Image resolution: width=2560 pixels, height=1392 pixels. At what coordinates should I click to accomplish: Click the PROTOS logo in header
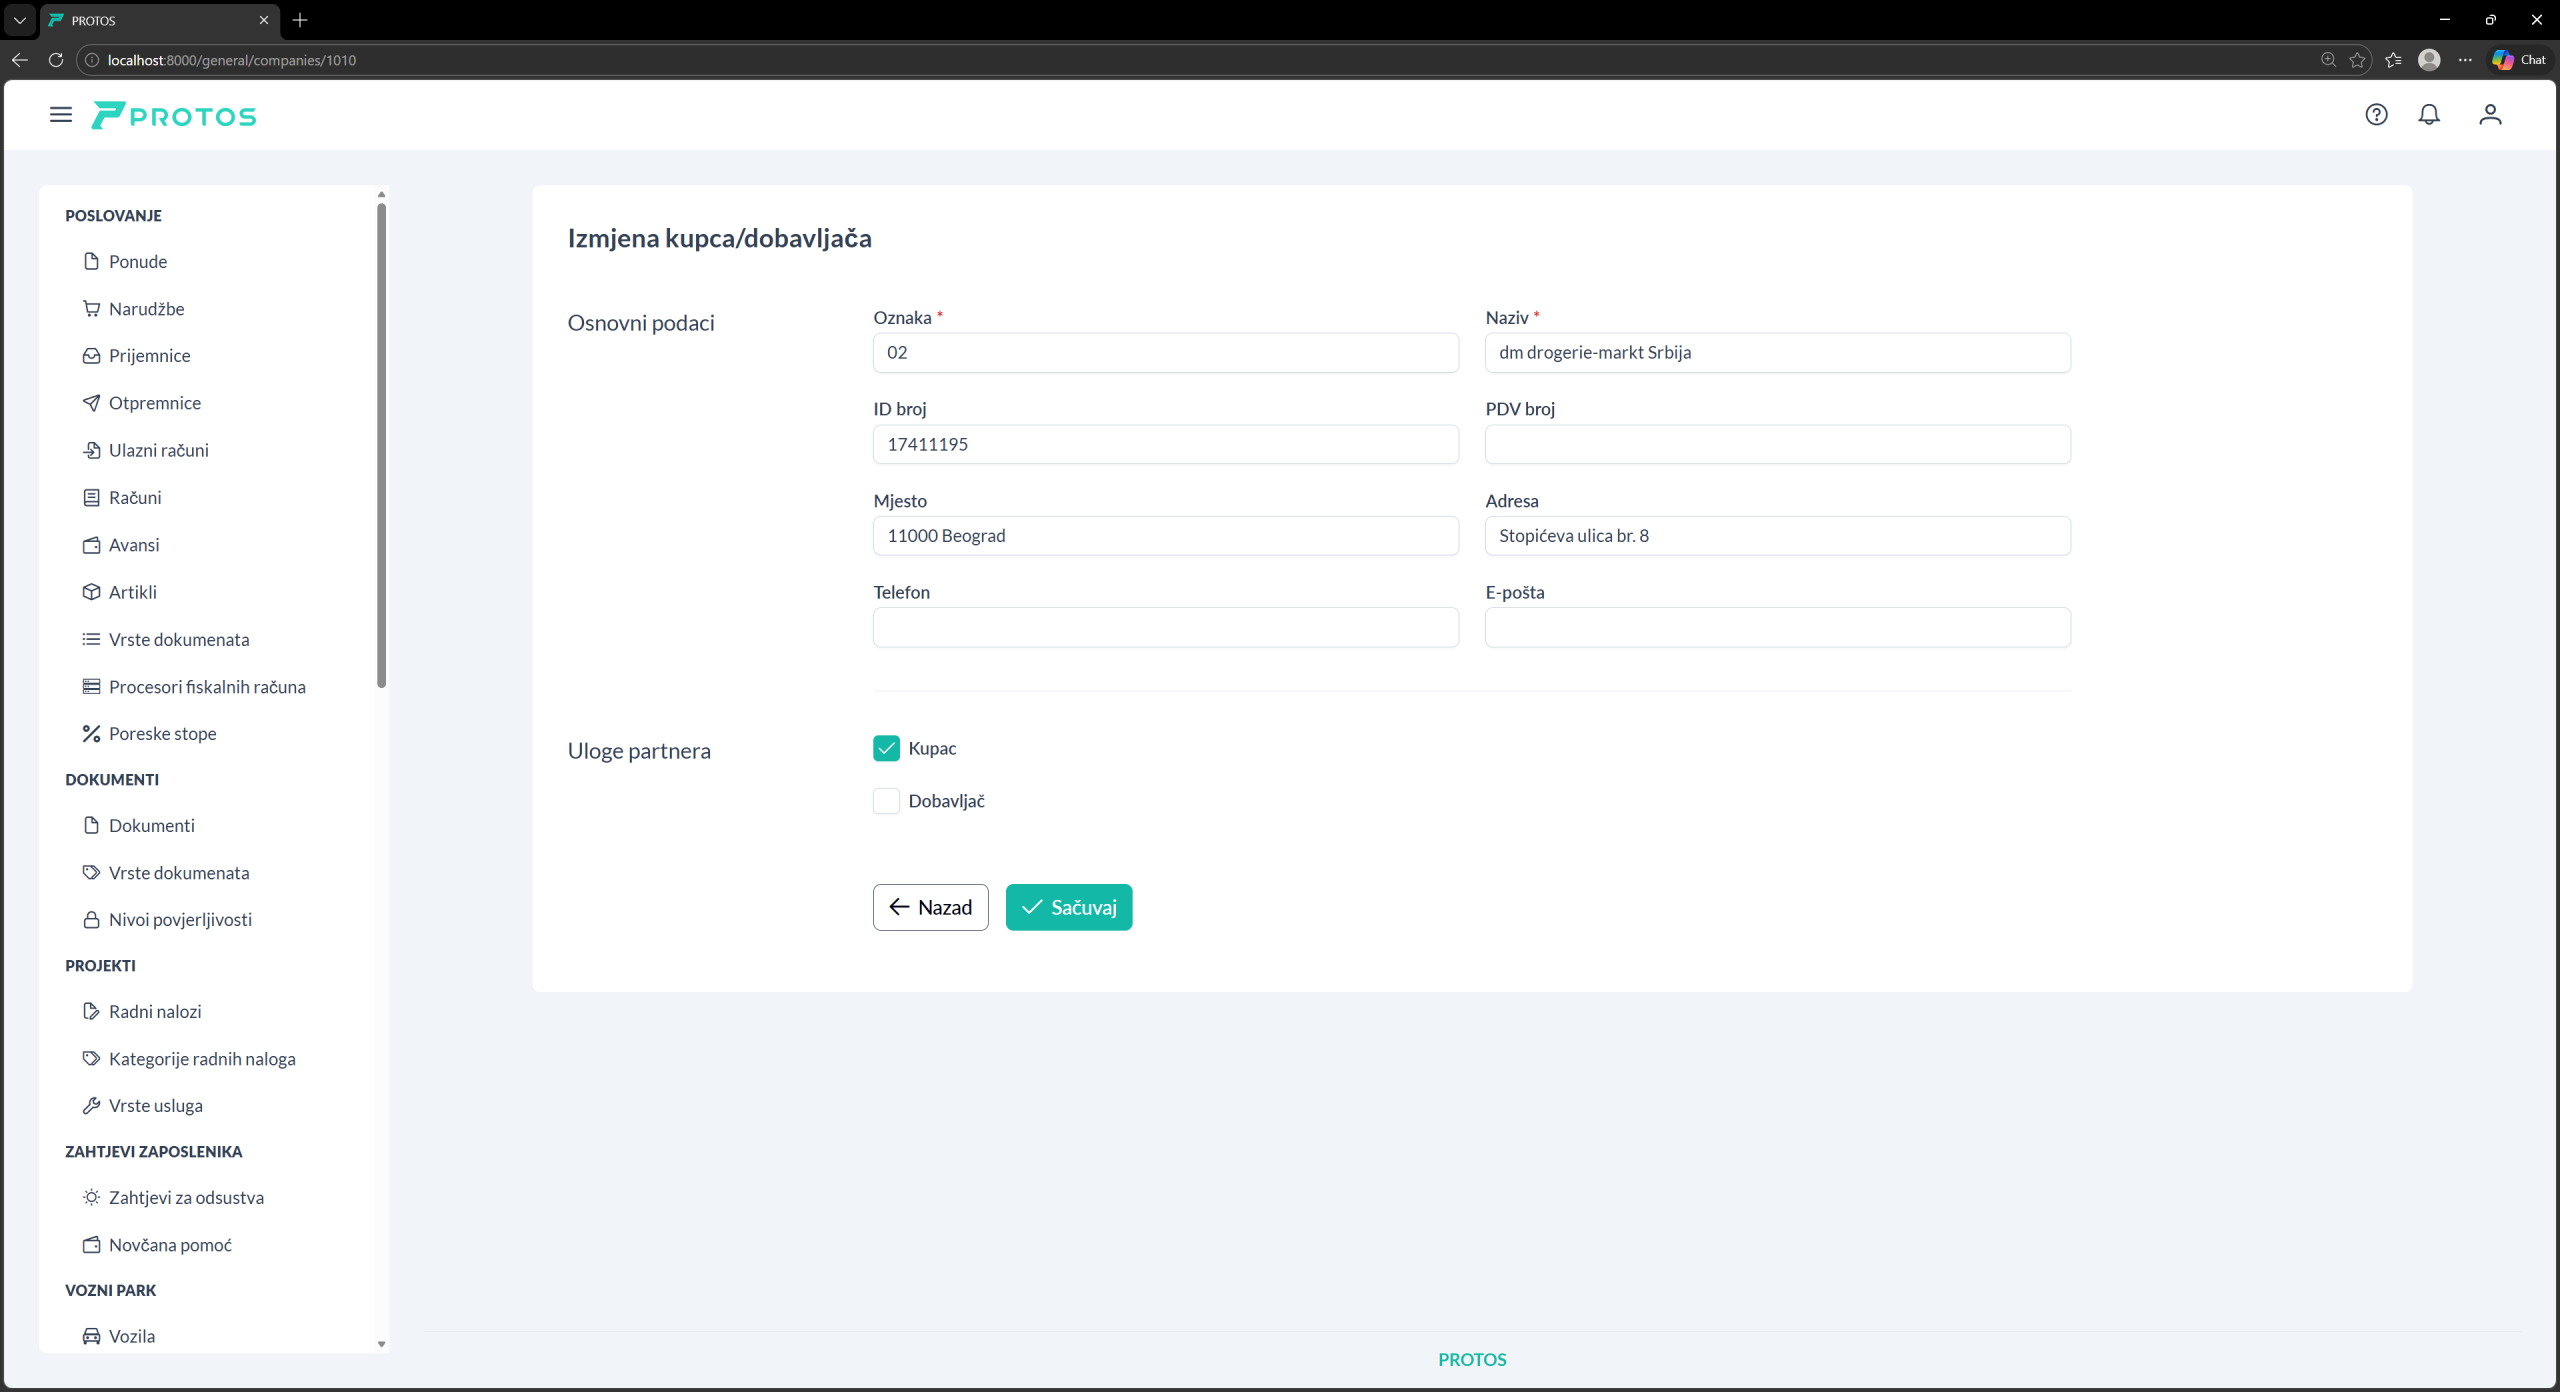tap(174, 116)
